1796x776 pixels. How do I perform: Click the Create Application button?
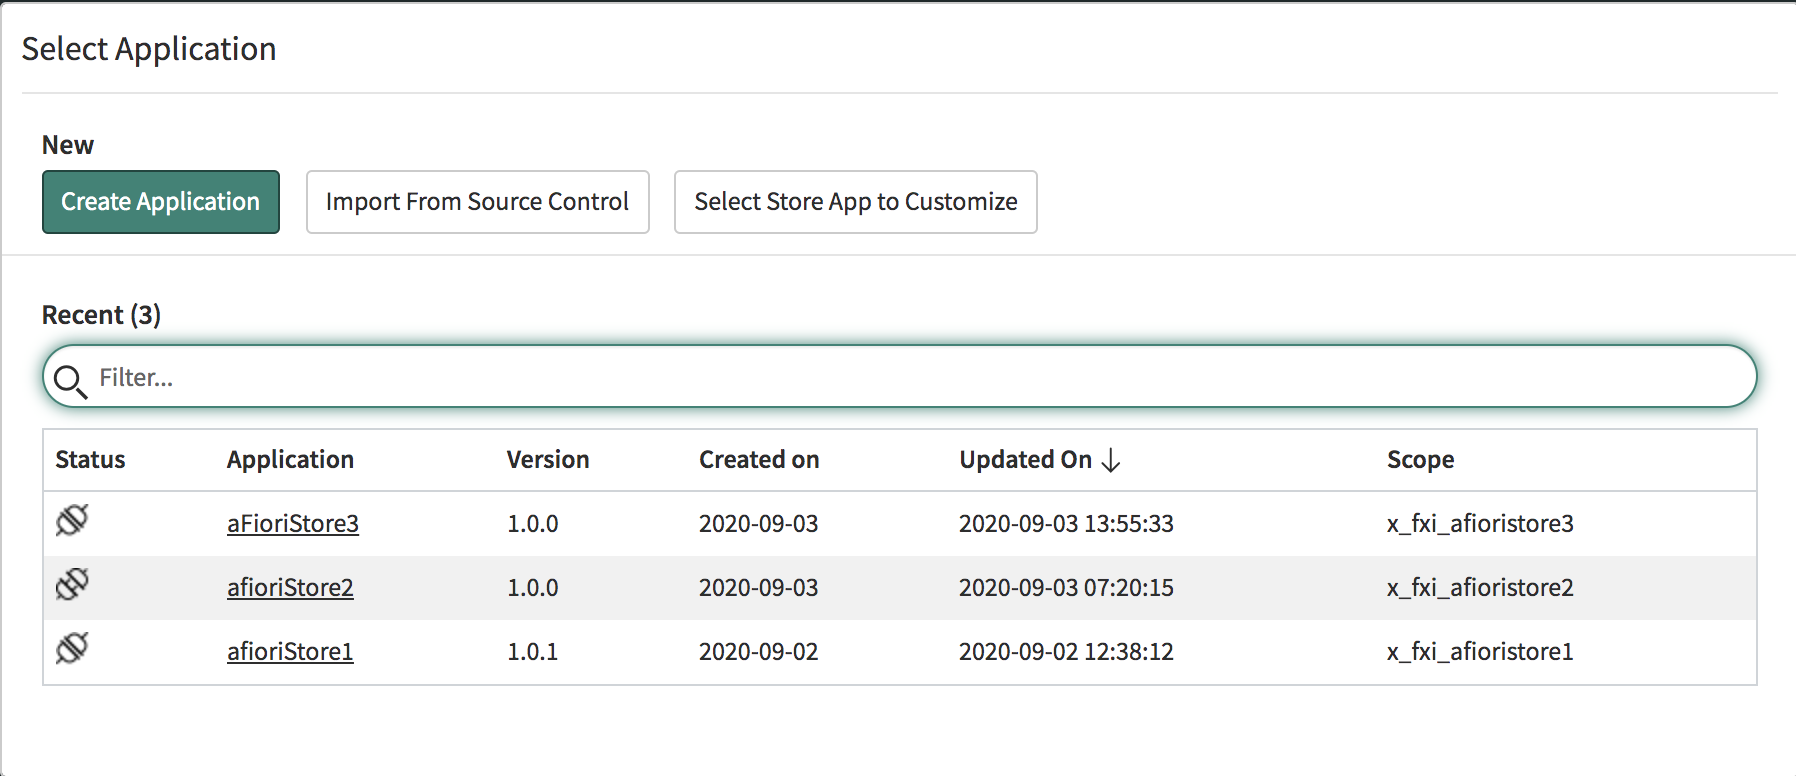tap(161, 202)
